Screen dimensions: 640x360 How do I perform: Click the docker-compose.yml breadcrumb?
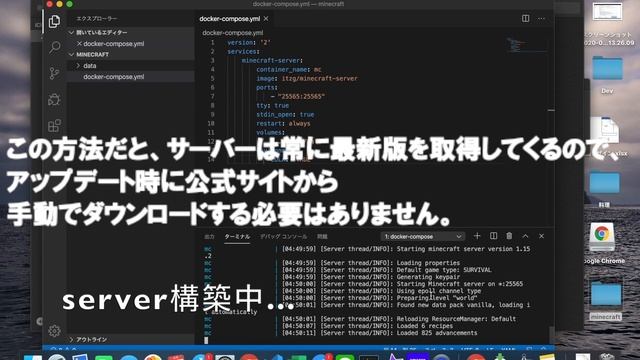pyautogui.click(x=233, y=33)
